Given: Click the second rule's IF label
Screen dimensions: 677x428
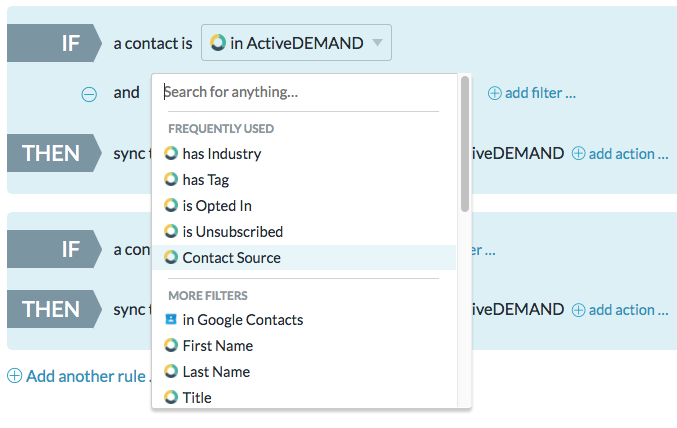Looking at the screenshot, I should (54, 249).
